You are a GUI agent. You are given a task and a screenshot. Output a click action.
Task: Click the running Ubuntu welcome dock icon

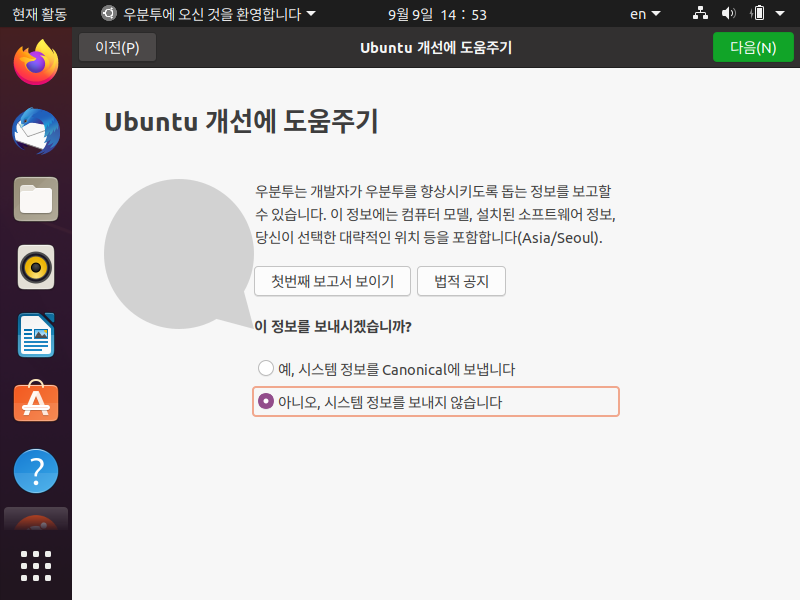pos(36,519)
